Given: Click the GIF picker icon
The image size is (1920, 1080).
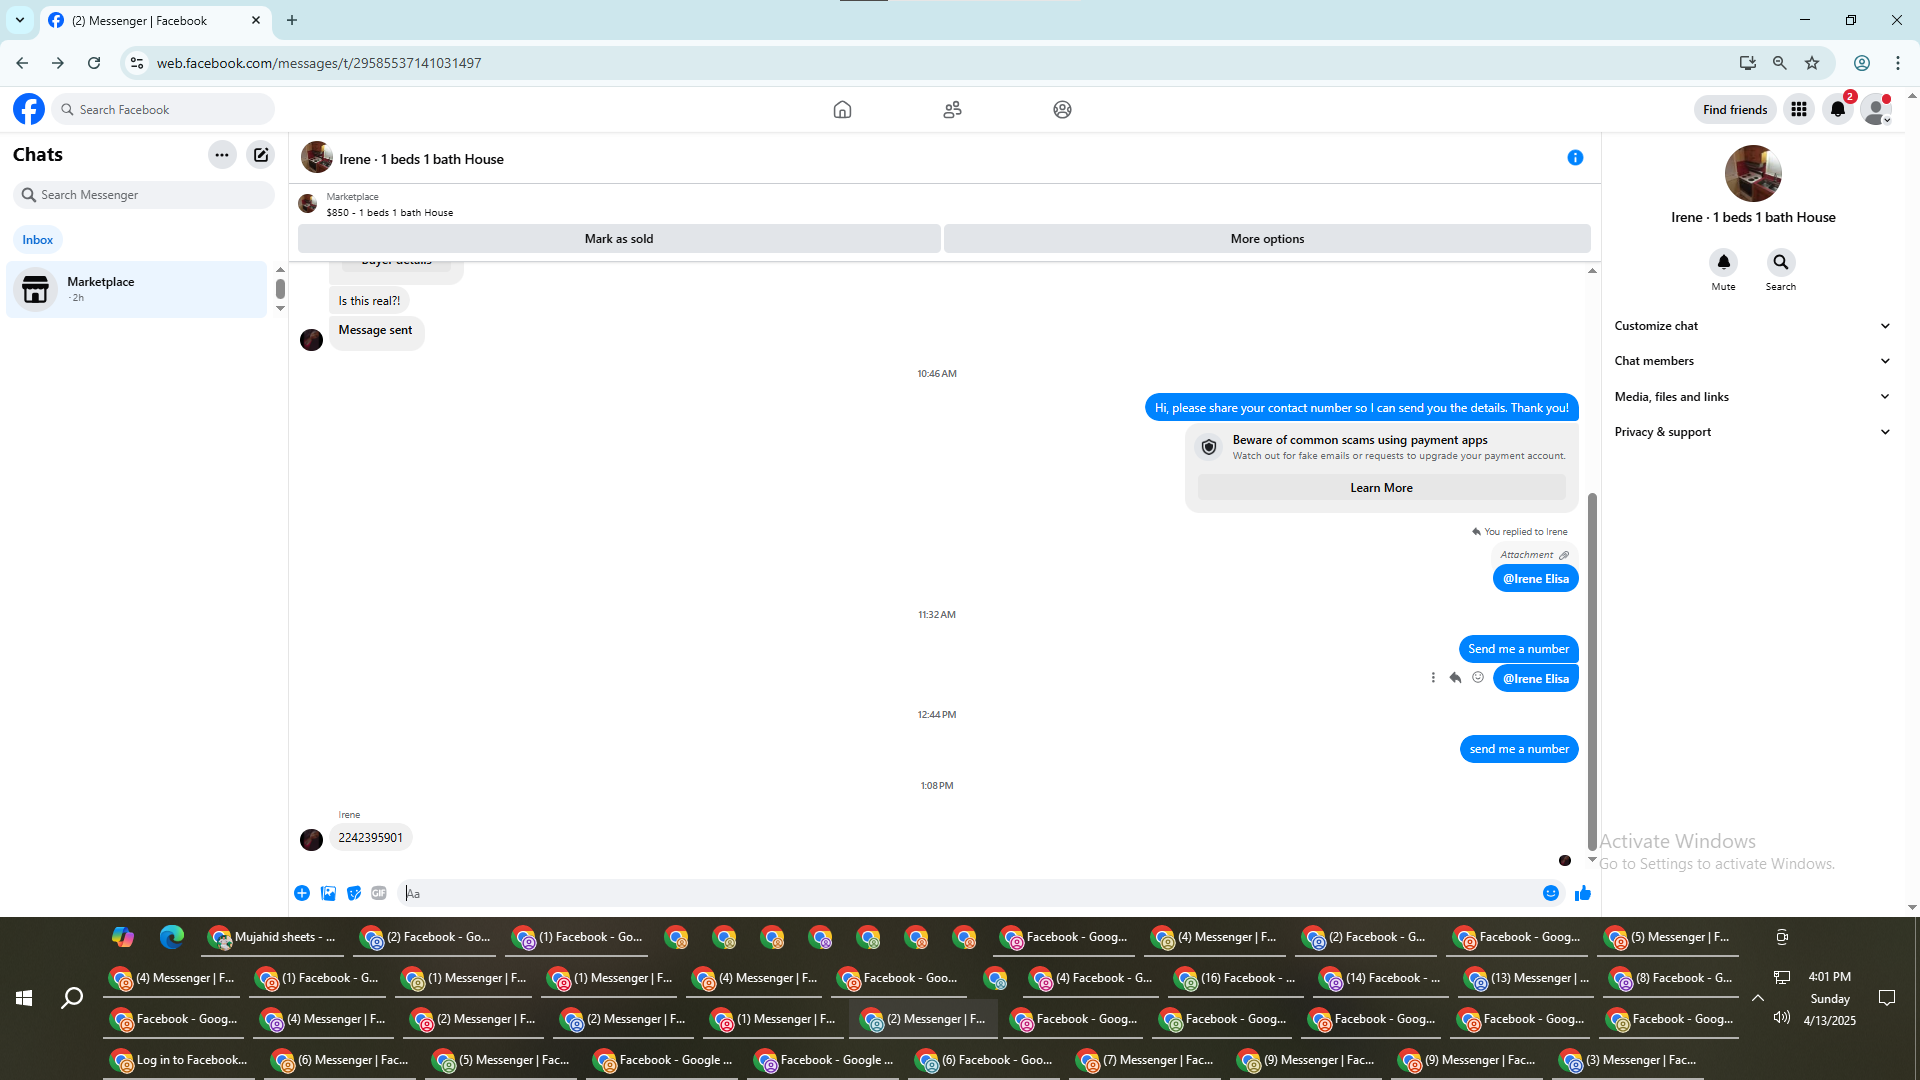Looking at the screenshot, I should click(379, 893).
